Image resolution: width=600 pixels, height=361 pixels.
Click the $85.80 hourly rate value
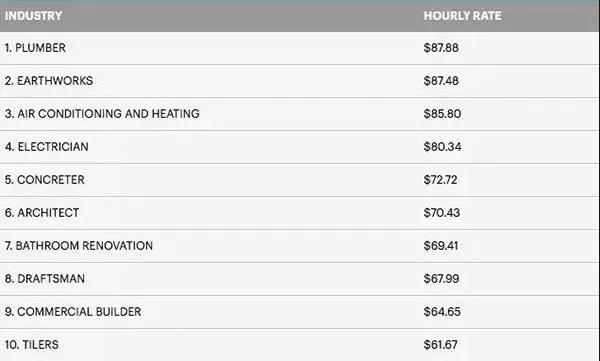[x=442, y=114]
